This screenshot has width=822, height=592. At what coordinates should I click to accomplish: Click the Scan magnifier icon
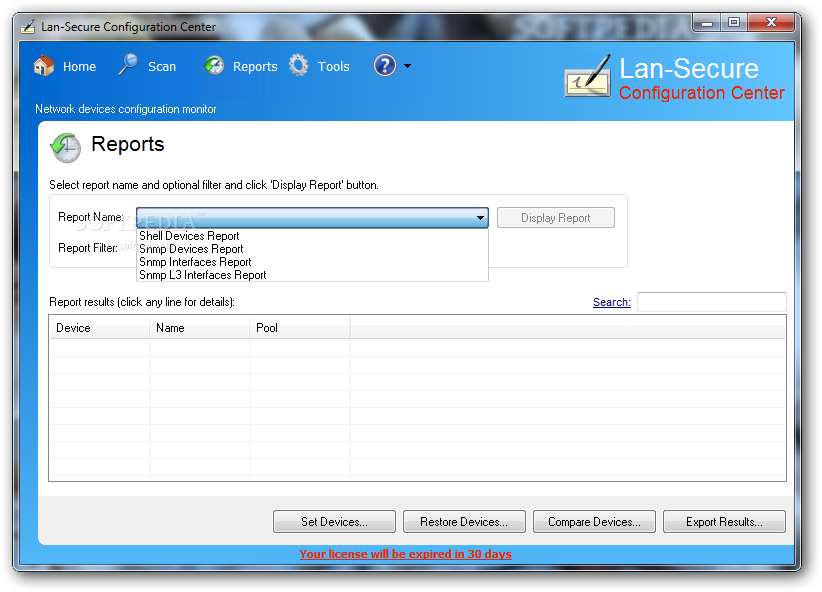coord(128,65)
